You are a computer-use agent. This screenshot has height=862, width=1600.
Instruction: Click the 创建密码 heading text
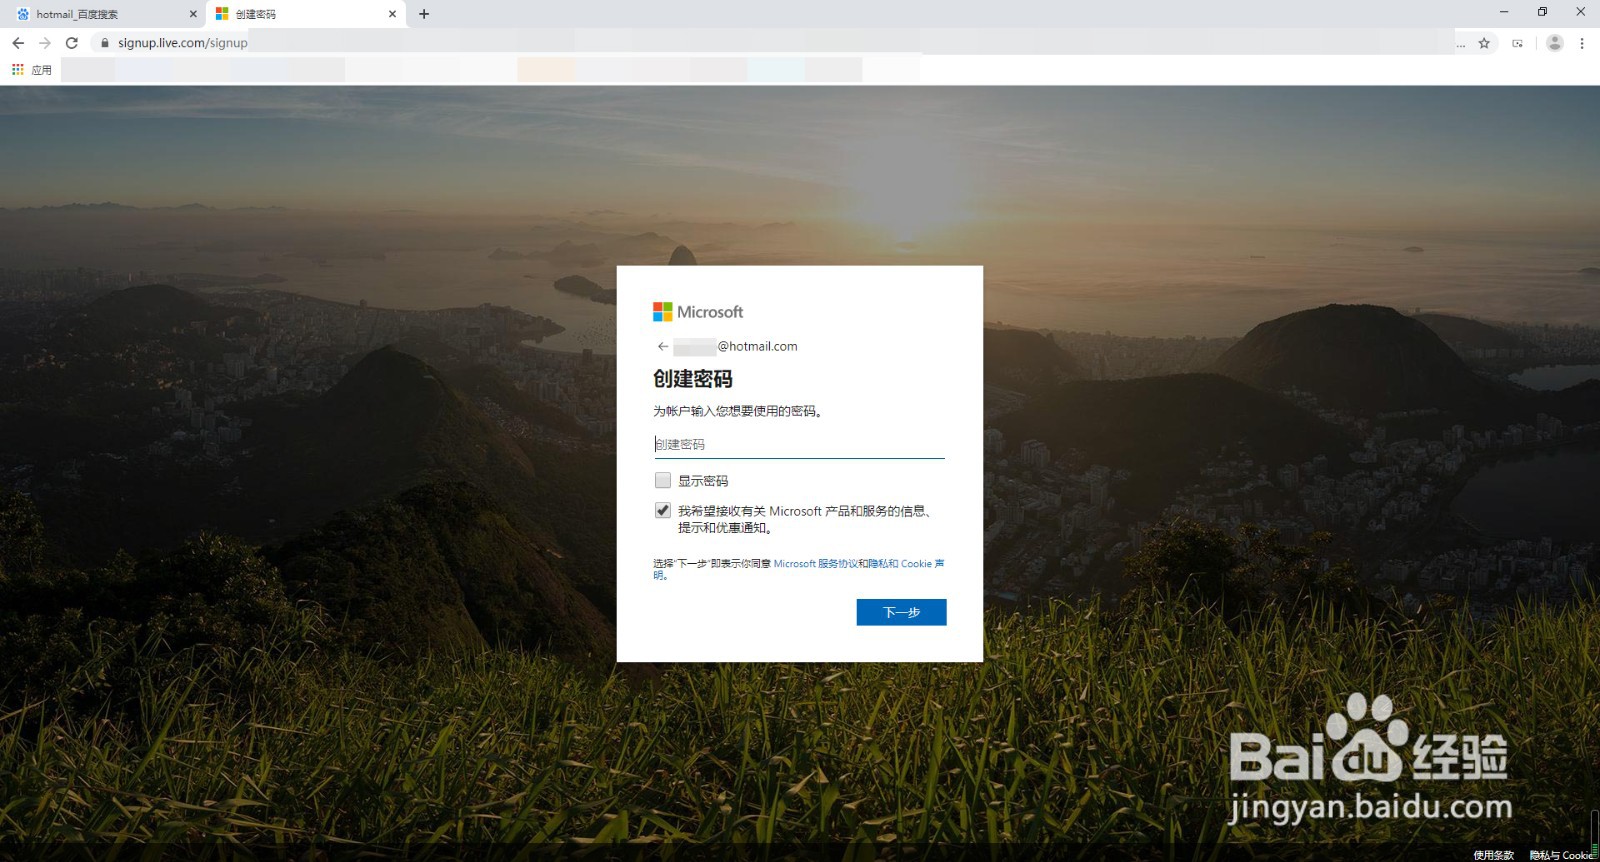[x=693, y=379]
